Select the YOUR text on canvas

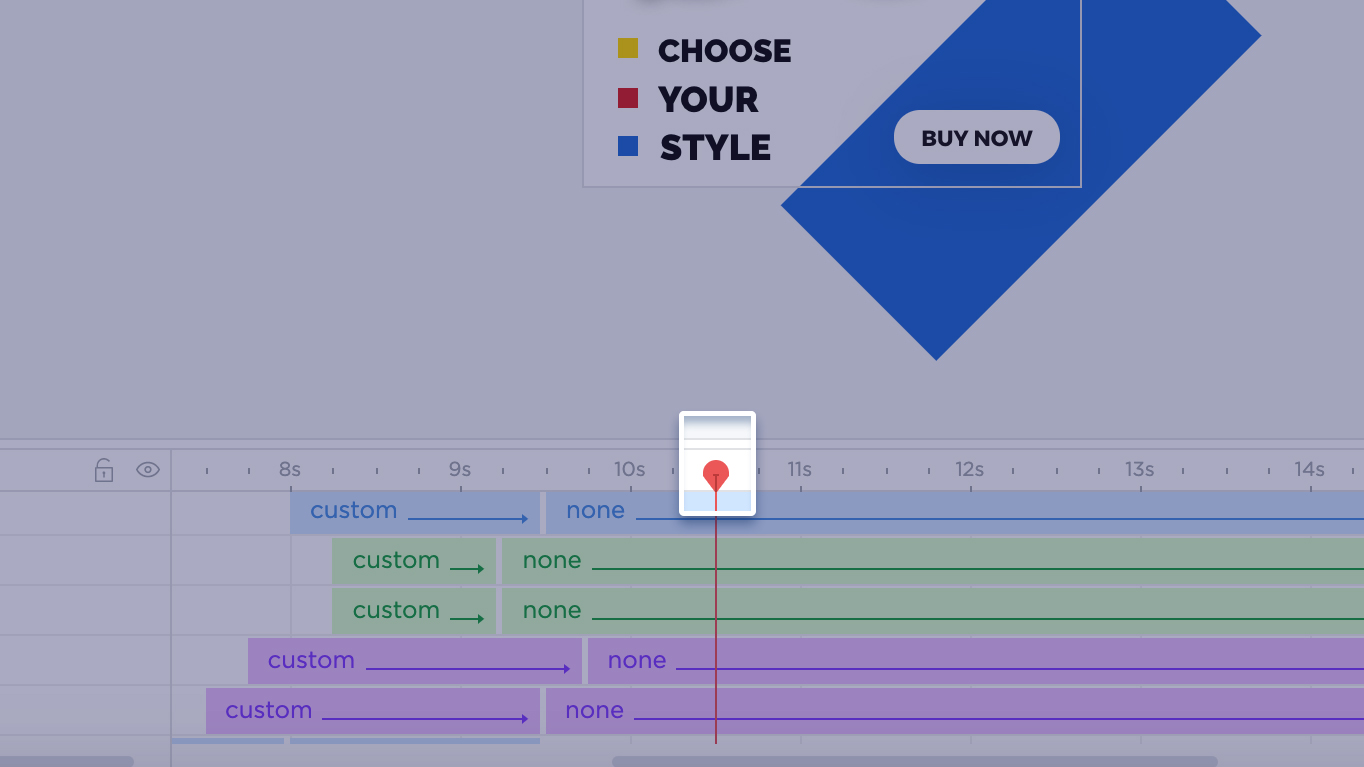(708, 100)
